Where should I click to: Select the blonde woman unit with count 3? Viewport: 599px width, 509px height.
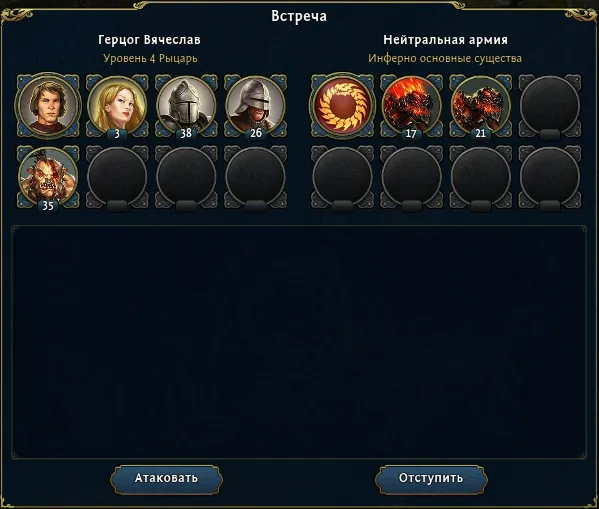click(117, 105)
